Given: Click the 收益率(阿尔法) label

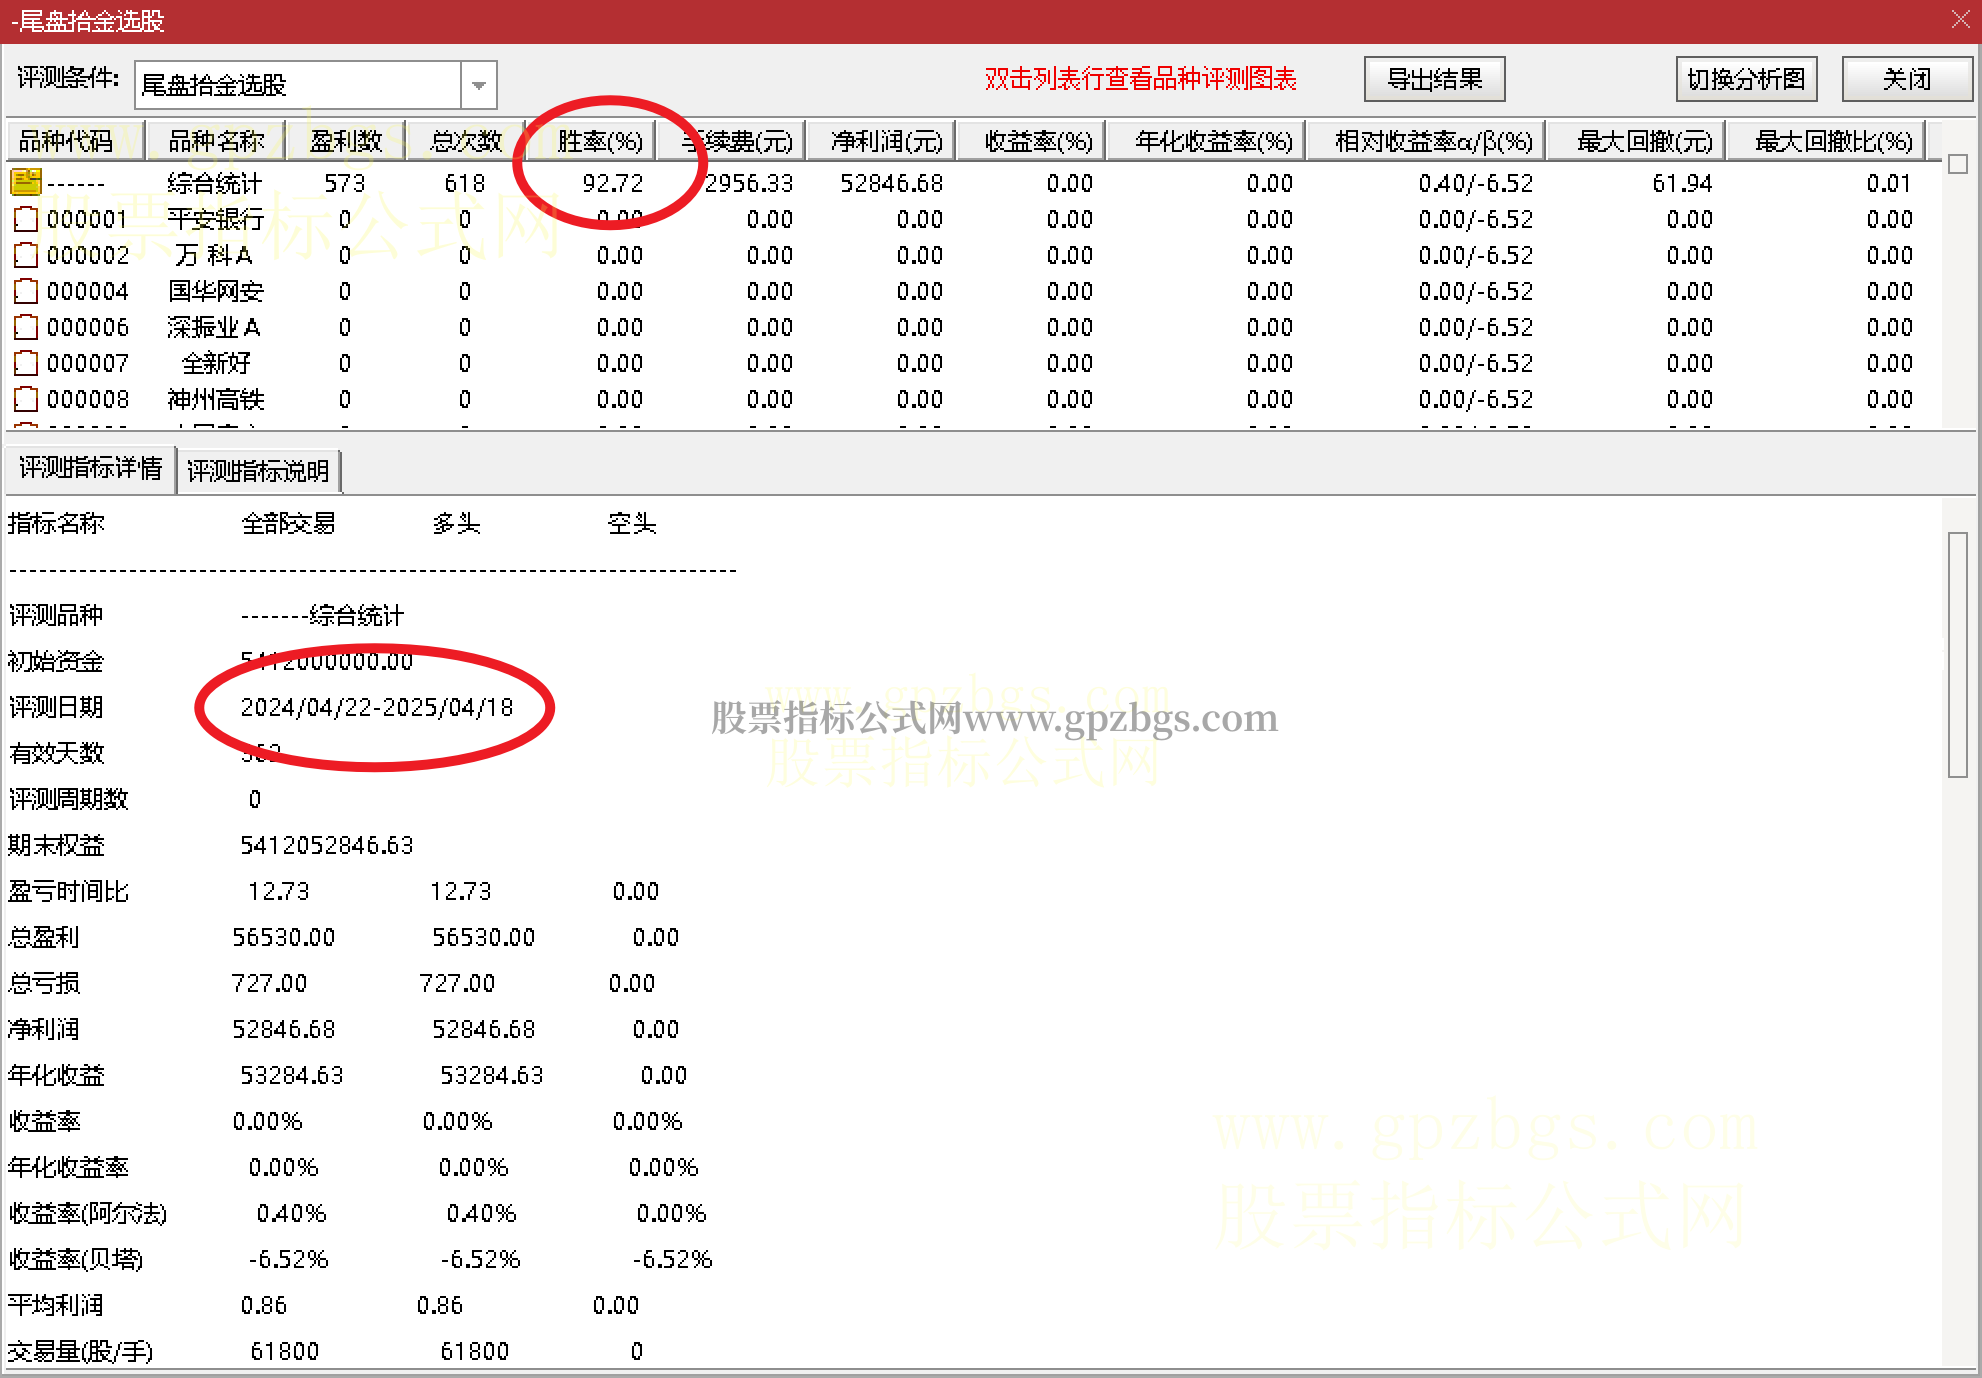Looking at the screenshot, I should [88, 1213].
